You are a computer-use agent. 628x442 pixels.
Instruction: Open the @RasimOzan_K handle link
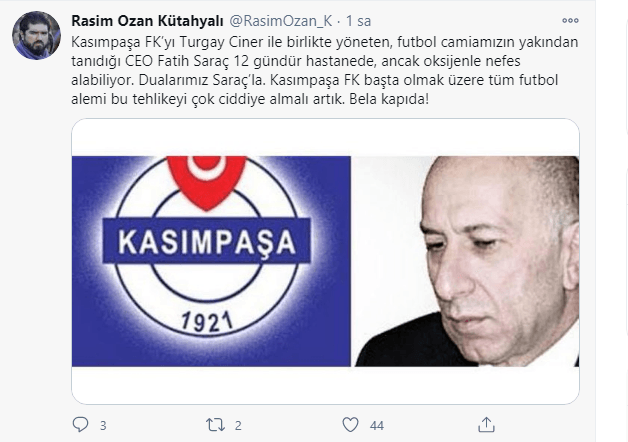(281, 21)
